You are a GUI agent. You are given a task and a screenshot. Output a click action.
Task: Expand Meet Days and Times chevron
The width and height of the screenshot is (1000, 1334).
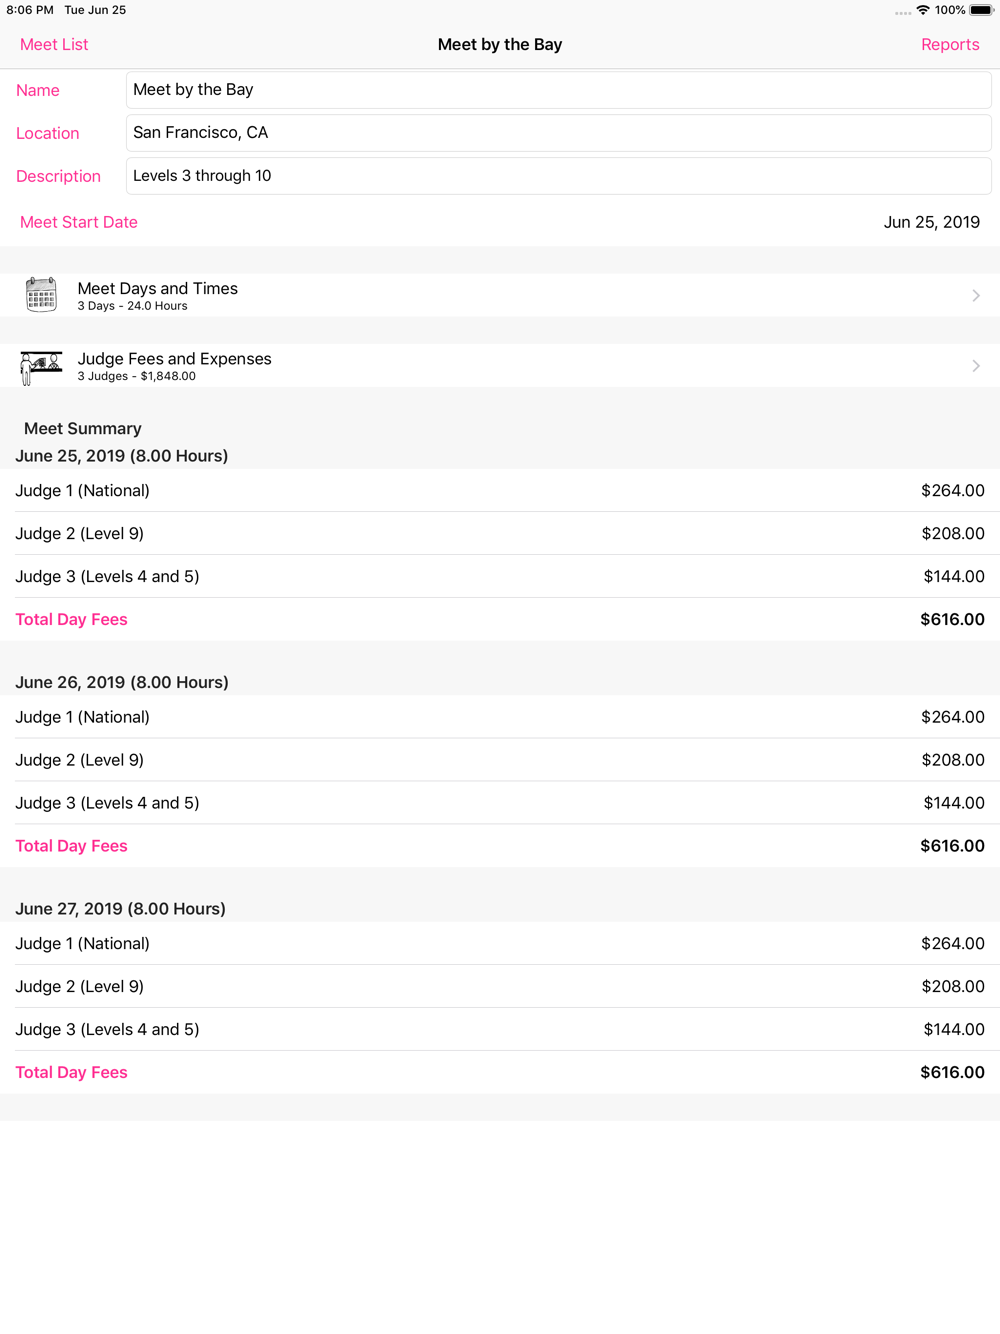975,295
